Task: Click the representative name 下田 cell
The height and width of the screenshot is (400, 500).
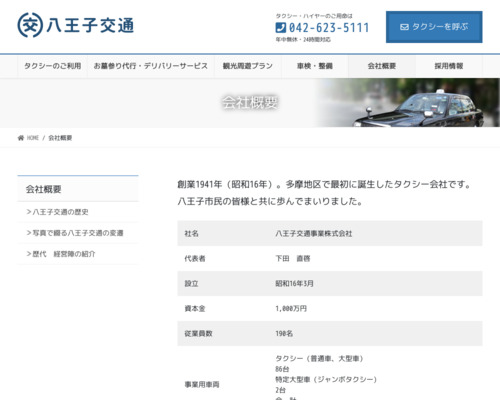Action: pos(293,259)
